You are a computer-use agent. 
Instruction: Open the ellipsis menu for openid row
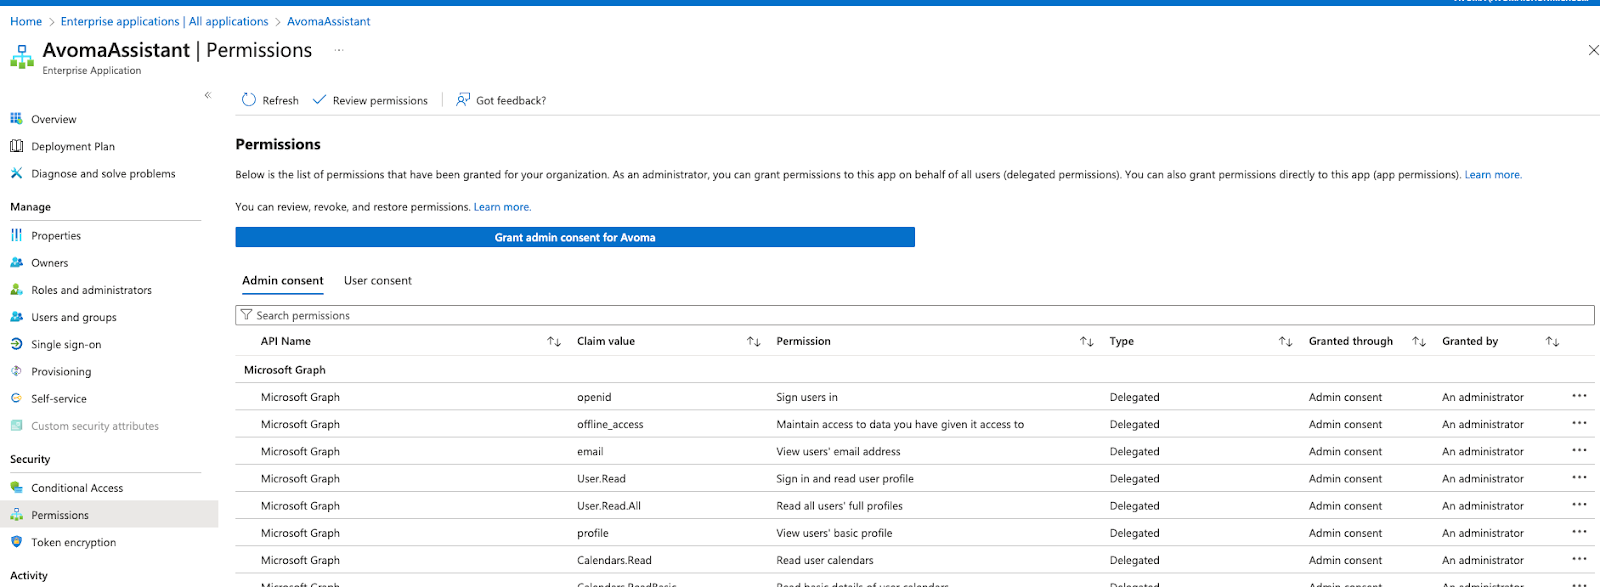tap(1579, 396)
